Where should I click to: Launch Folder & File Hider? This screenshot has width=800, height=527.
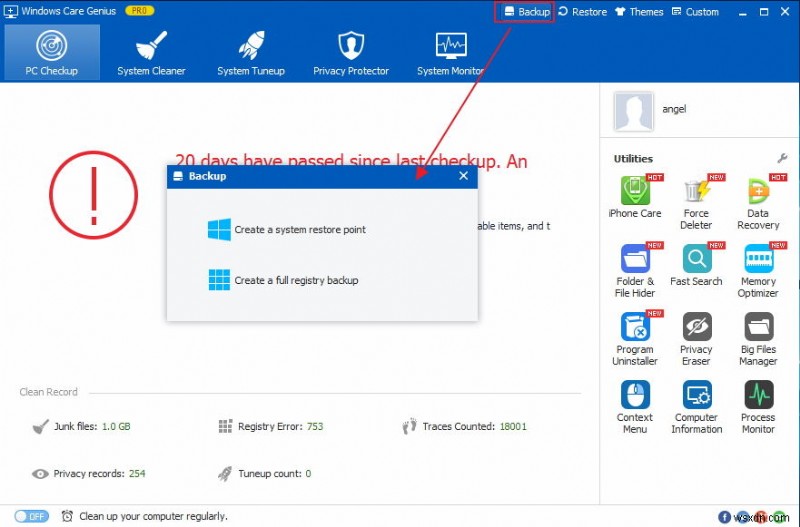(x=635, y=270)
